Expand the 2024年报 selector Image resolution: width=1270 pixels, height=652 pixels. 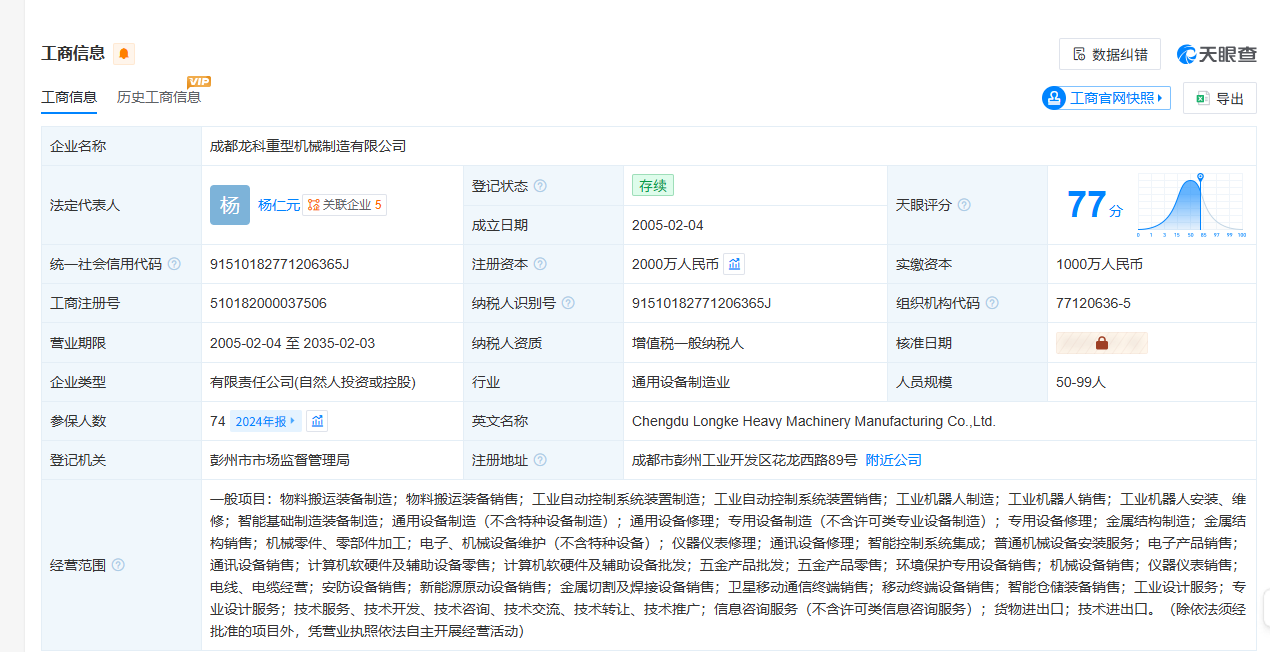tap(265, 421)
